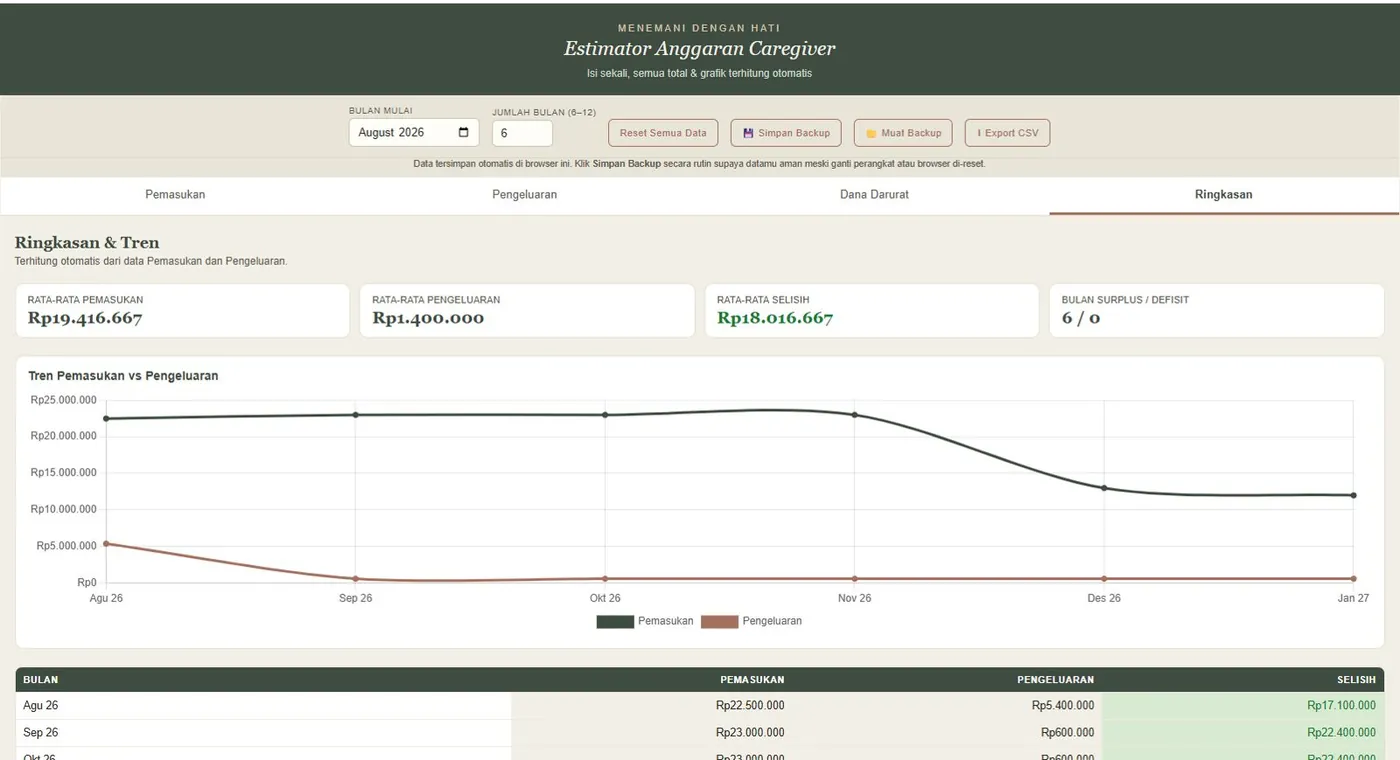1400x760 pixels.
Task: Toggle Pengeluaran series via legend swatch
Action: point(720,622)
